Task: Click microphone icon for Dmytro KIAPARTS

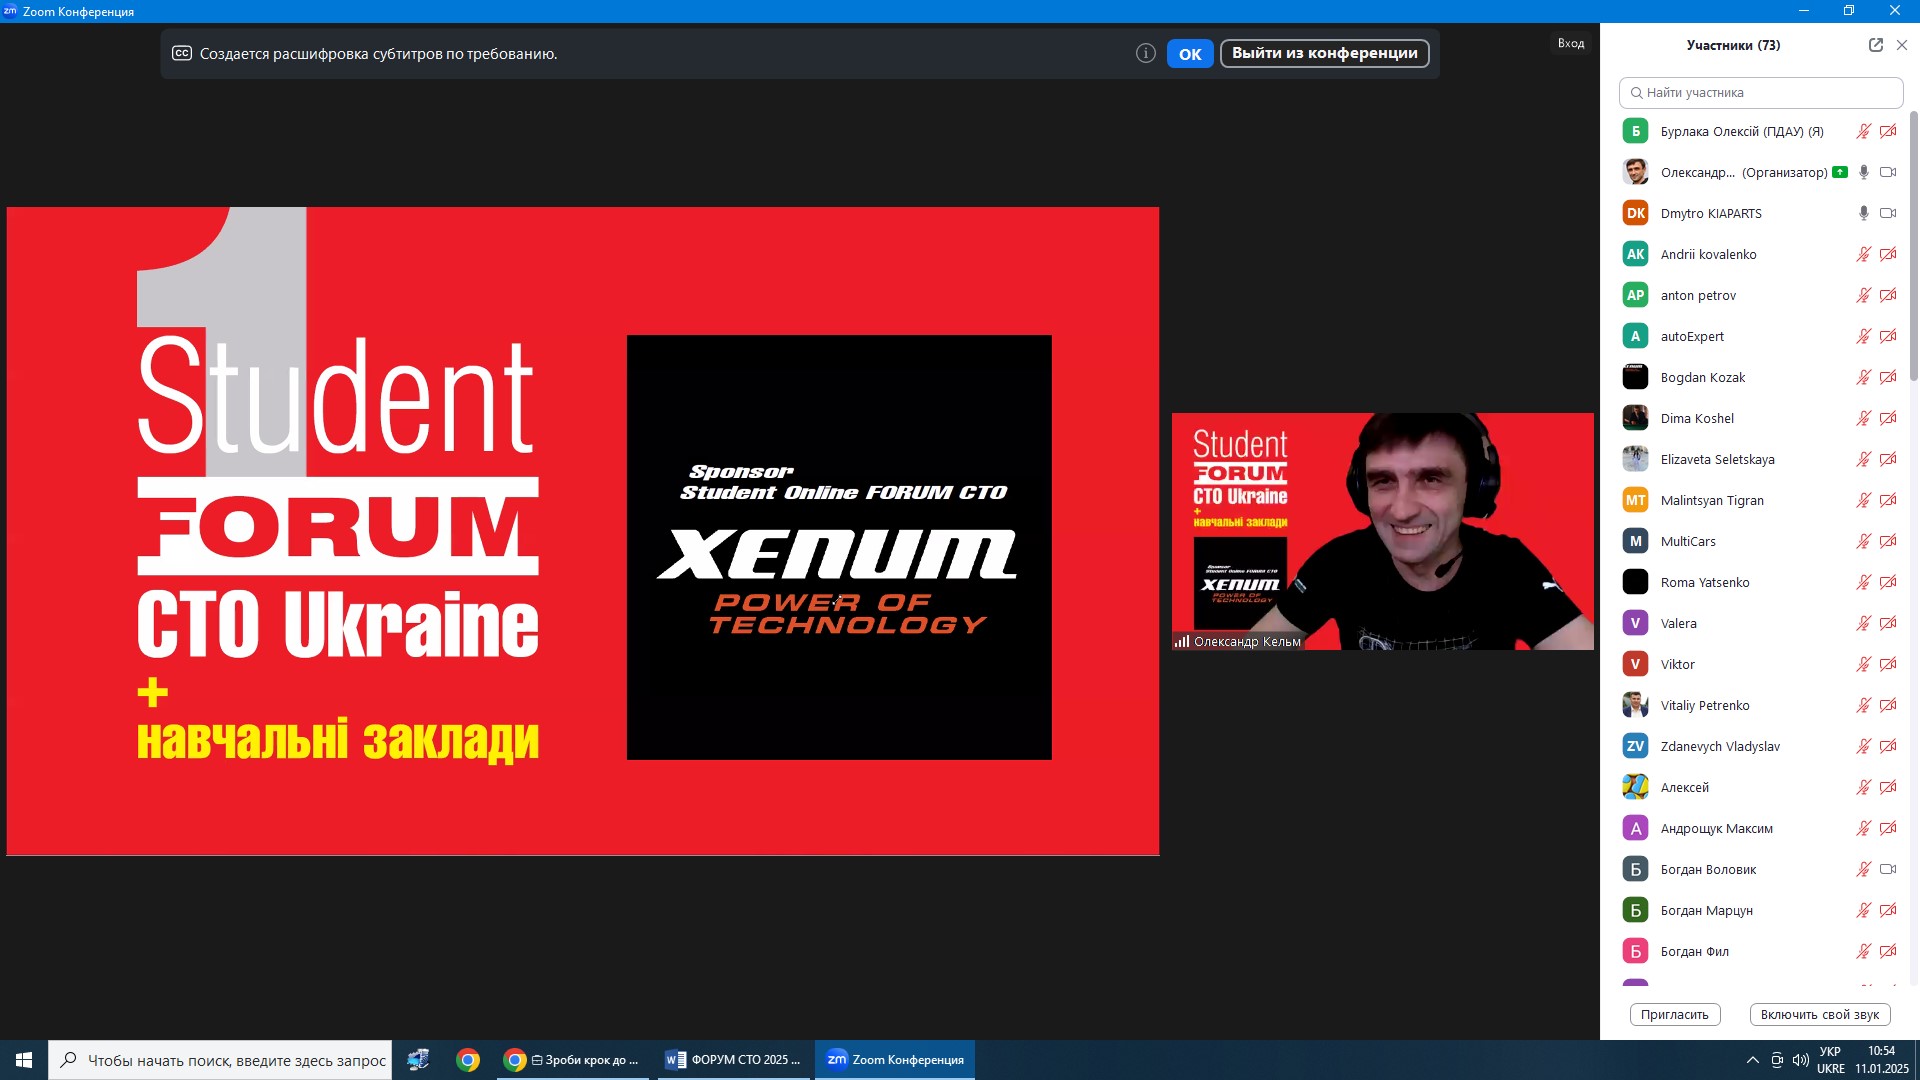Action: pos(1864,213)
